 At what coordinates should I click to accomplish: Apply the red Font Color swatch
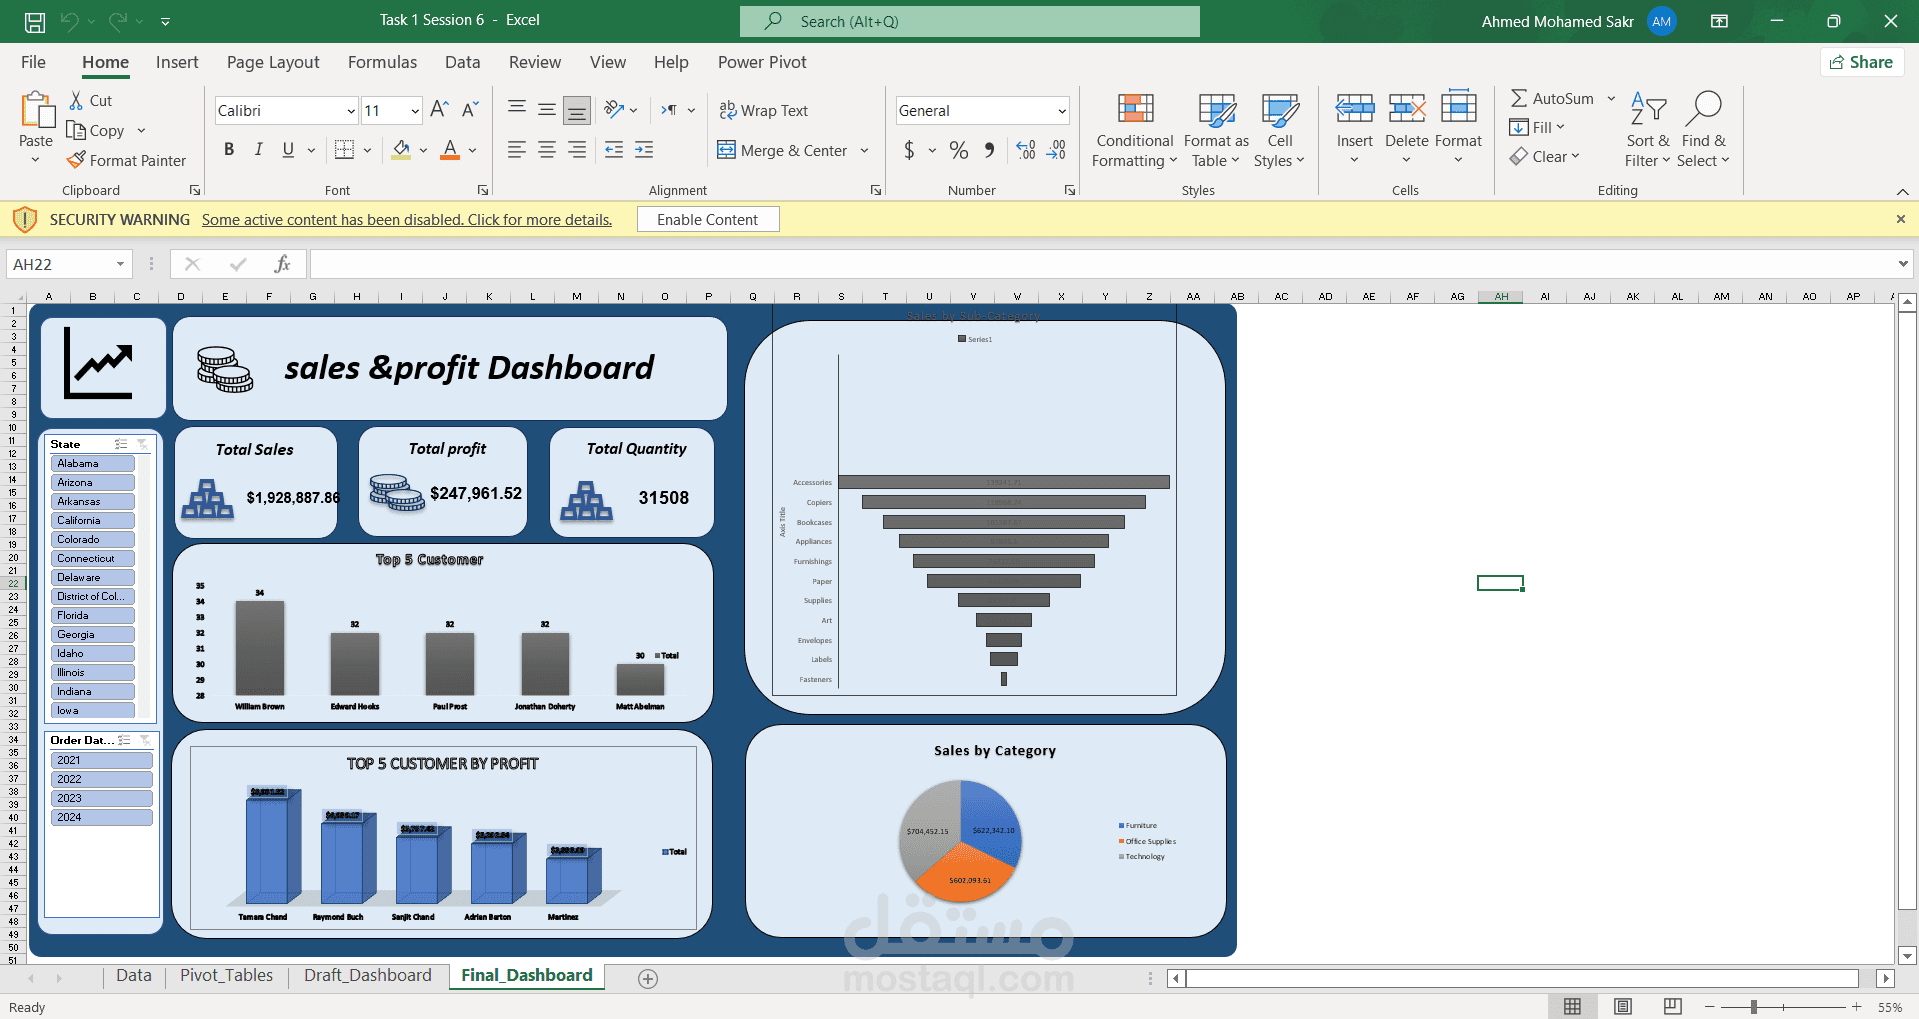[450, 150]
